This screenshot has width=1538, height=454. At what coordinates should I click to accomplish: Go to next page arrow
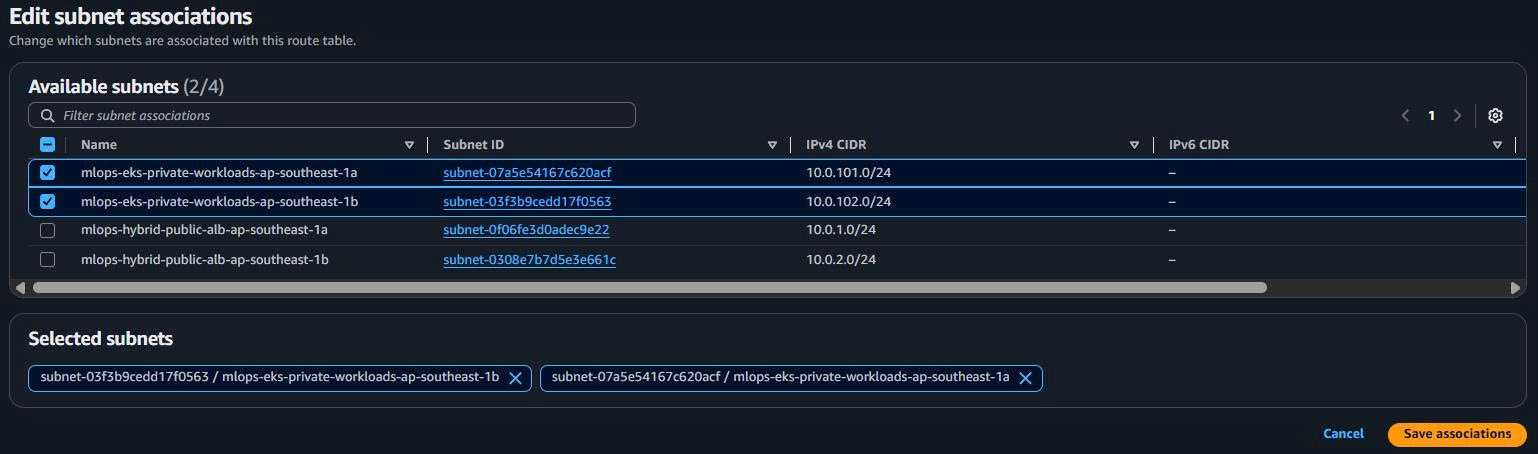coord(1457,115)
